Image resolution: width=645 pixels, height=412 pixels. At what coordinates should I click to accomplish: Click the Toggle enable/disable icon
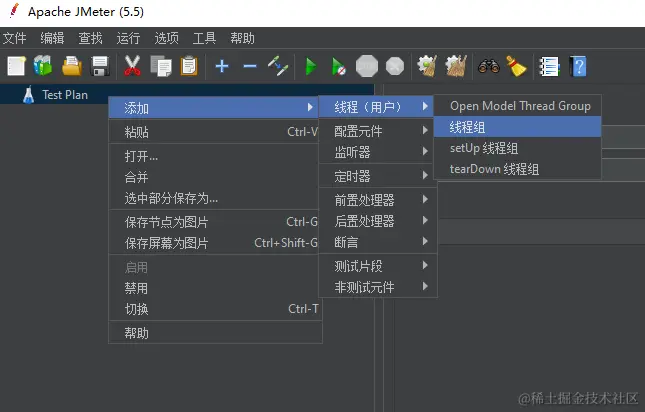coord(278,66)
